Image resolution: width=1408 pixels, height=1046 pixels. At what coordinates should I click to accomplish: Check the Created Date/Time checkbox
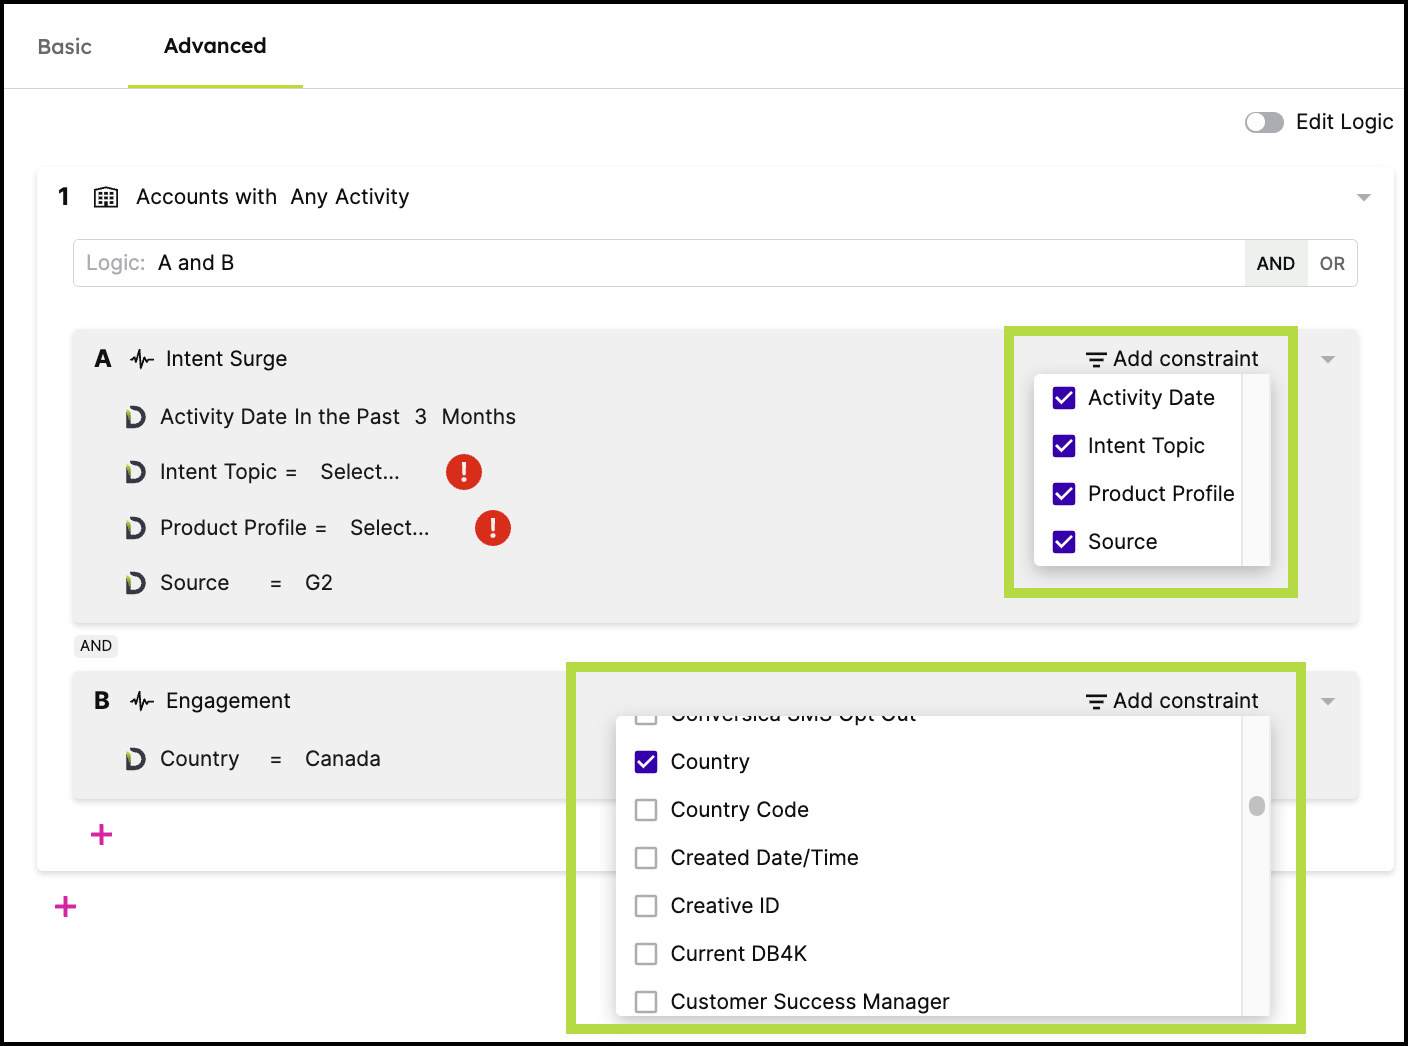(646, 858)
